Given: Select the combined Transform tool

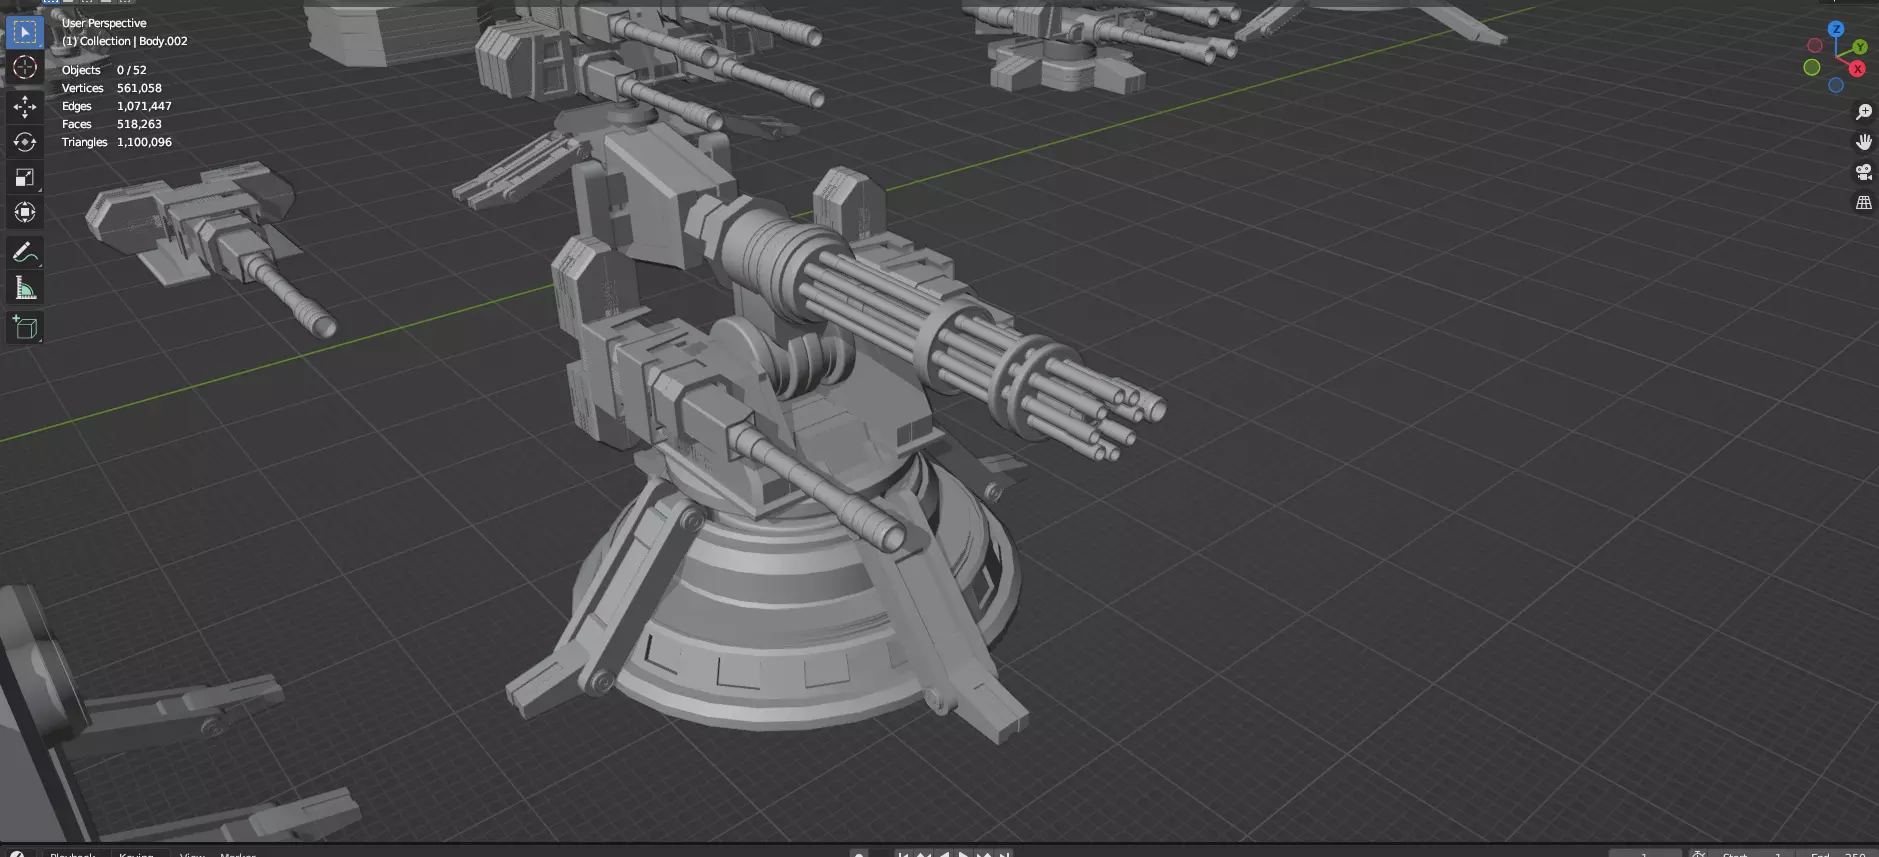Looking at the screenshot, I should pyautogui.click(x=25, y=212).
